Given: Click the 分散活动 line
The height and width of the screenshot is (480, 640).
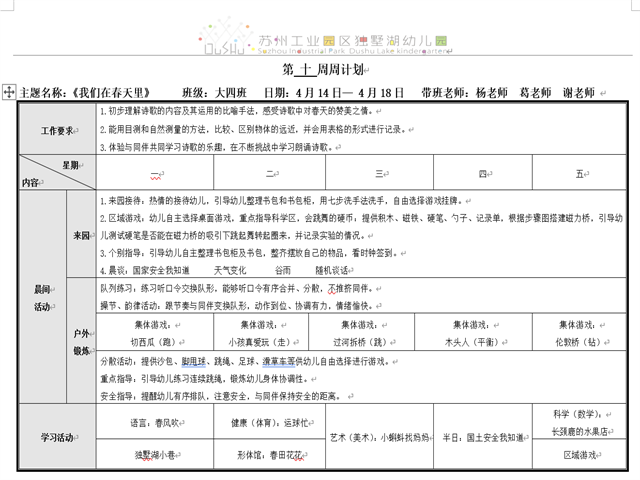Looking at the screenshot, I should (x=244, y=361).
